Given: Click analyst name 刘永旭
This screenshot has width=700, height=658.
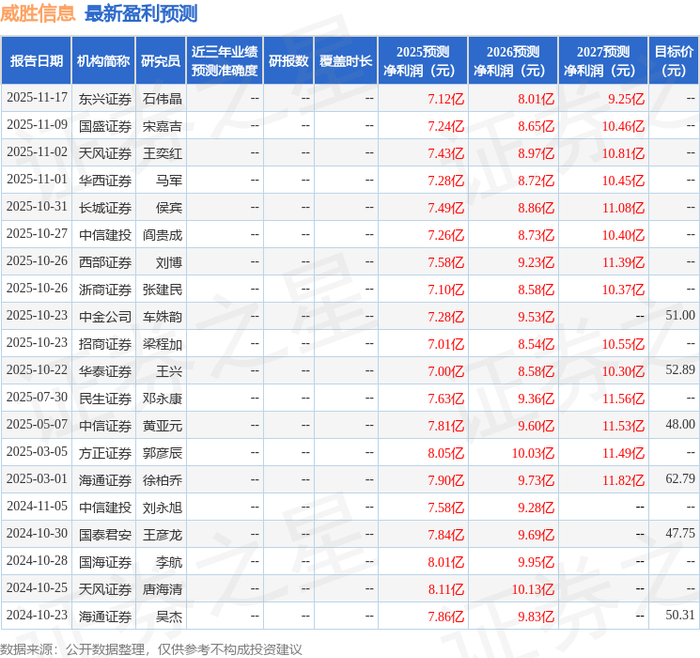Looking at the screenshot, I should coord(162,507).
